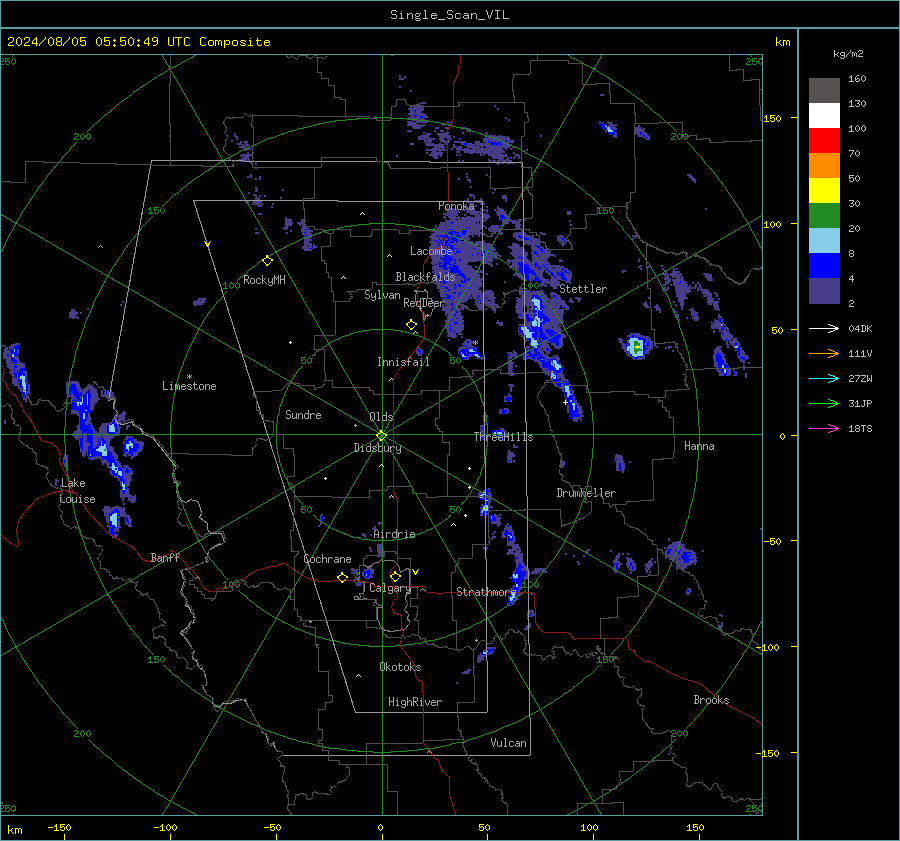Click the Banff label

coord(165,558)
